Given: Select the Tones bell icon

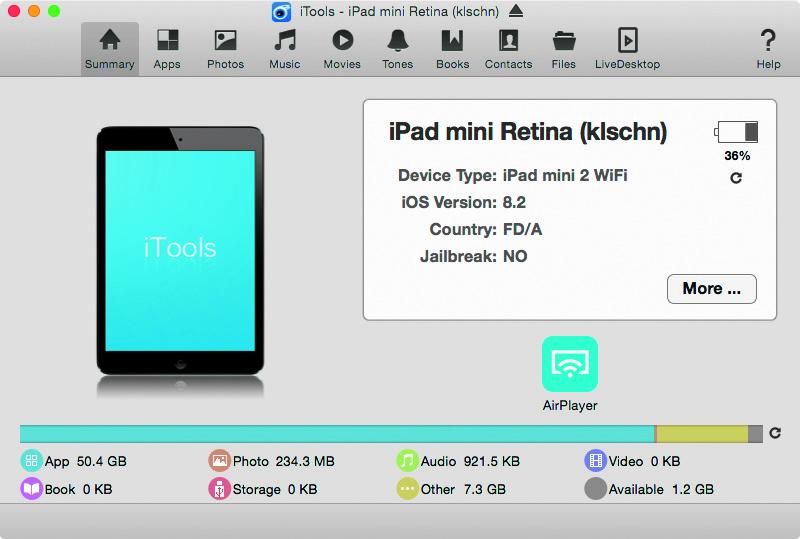Looking at the screenshot, I should pyautogui.click(x=397, y=41).
